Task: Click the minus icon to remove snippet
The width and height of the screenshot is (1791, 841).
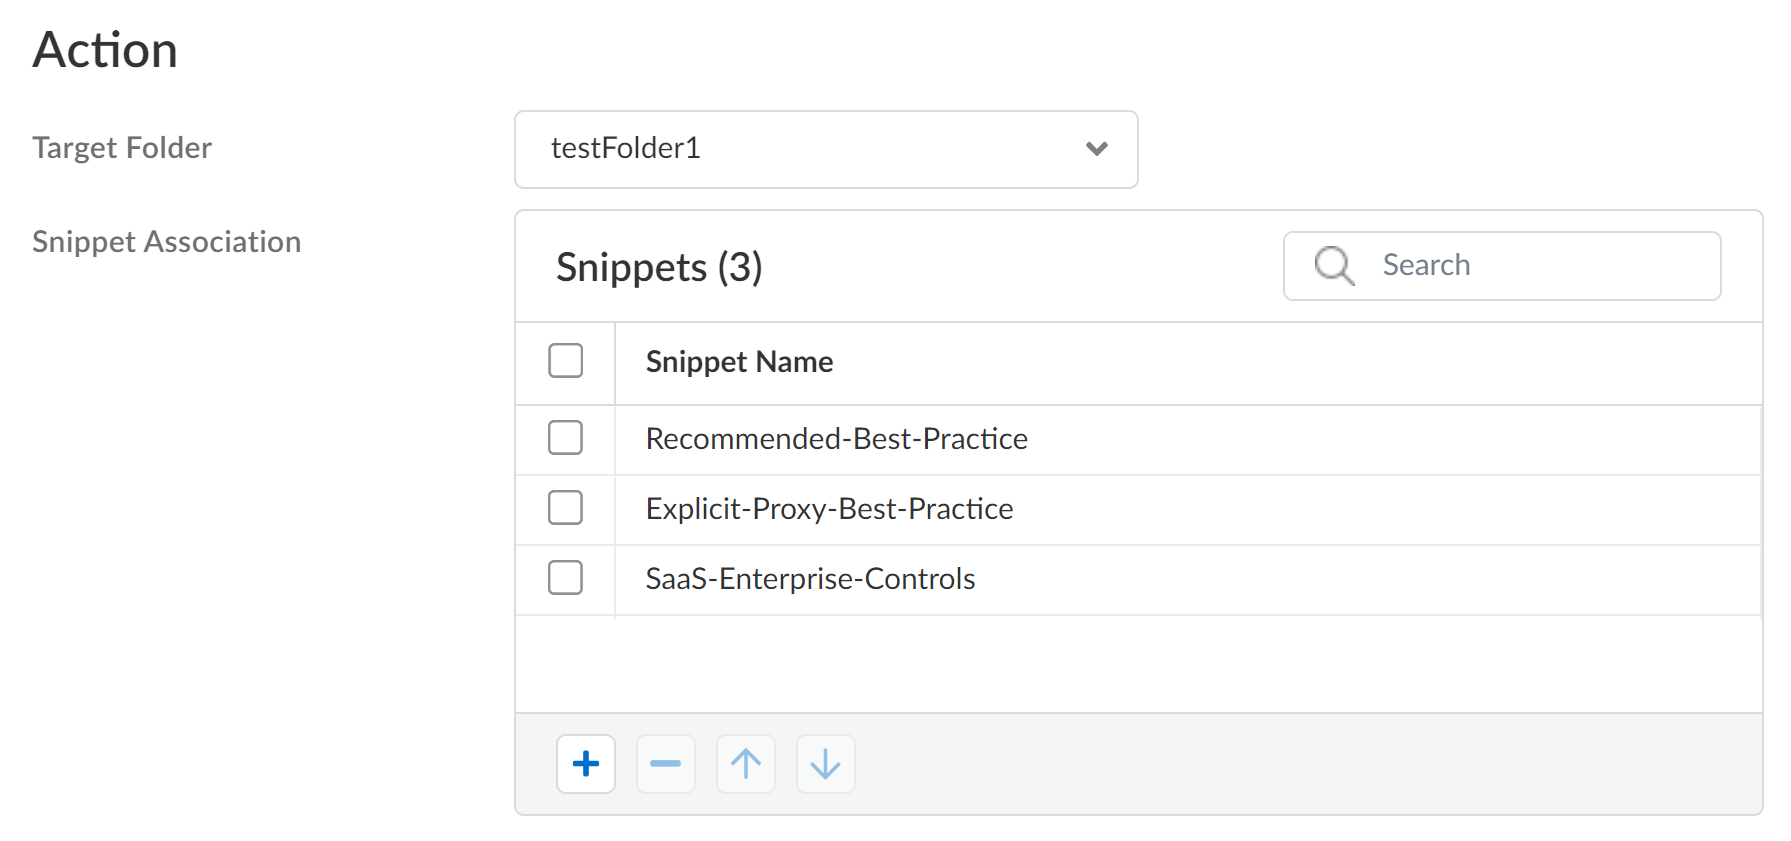Action: pyautogui.click(x=665, y=764)
